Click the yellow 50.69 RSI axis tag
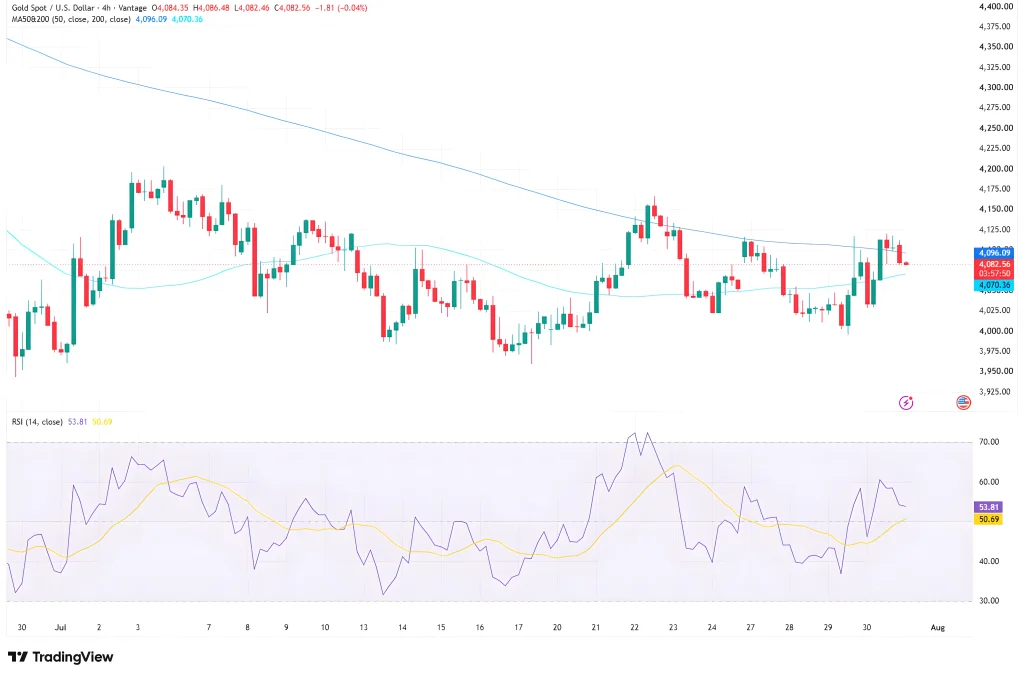 tap(988, 520)
